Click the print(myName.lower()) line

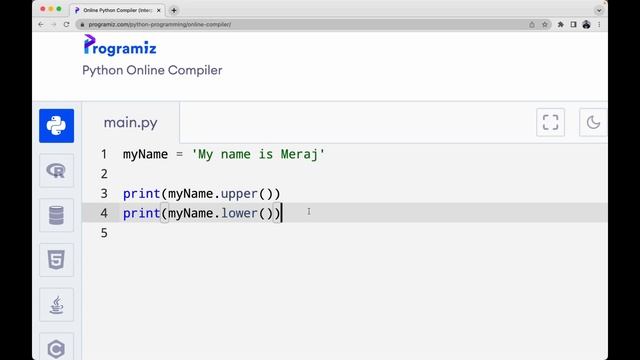202,213
